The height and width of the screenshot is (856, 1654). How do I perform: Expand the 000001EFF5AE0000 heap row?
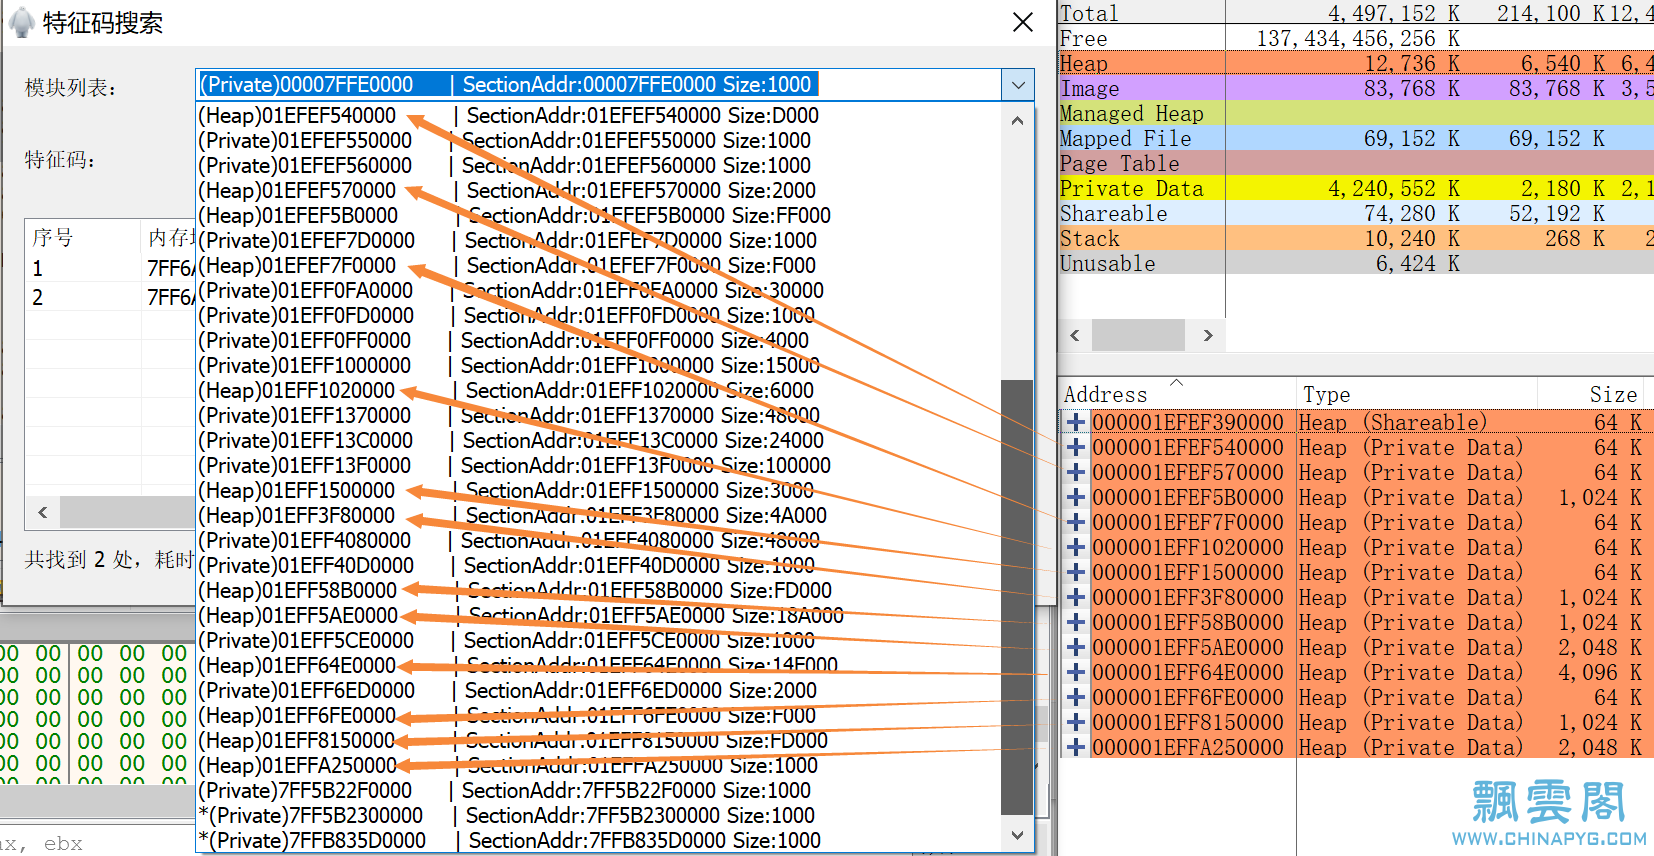pos(1076,647)
